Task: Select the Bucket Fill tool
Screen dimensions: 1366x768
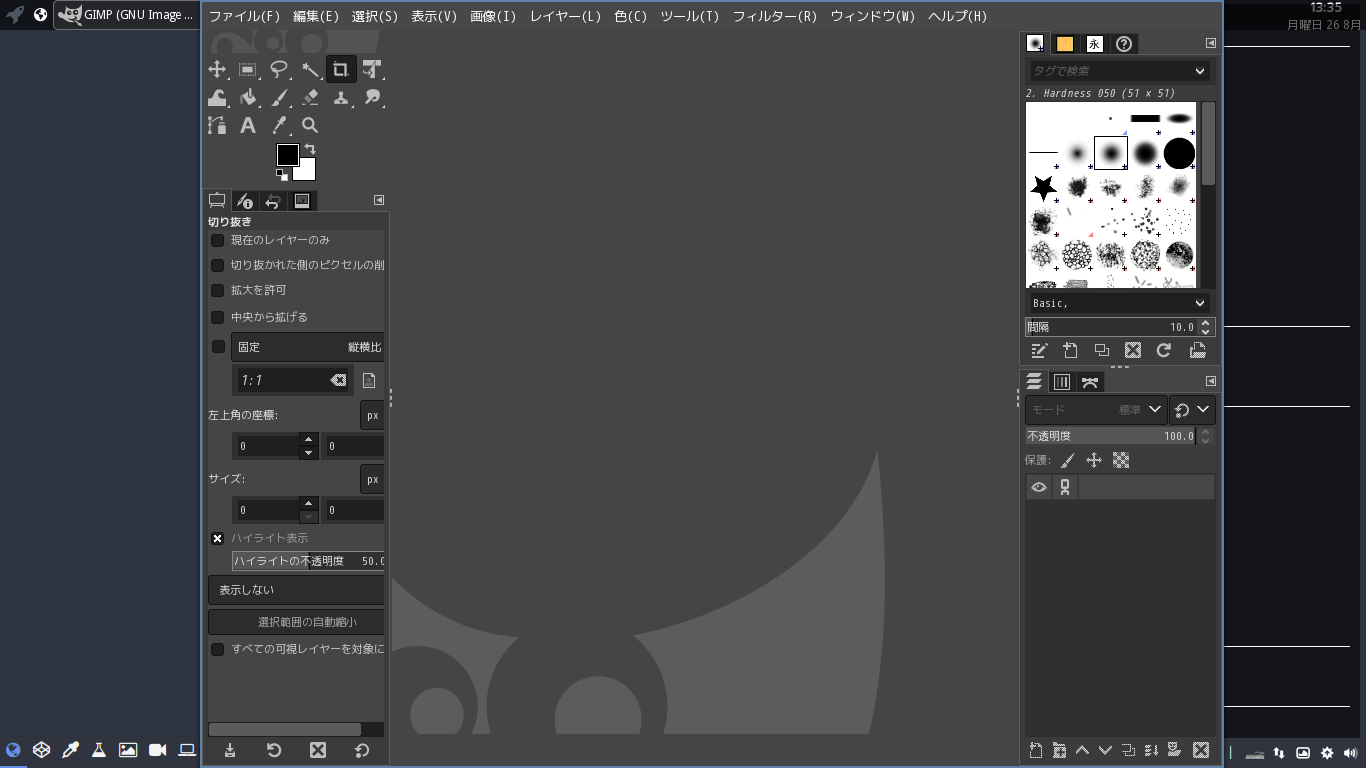Action: (x=248, y=97)
